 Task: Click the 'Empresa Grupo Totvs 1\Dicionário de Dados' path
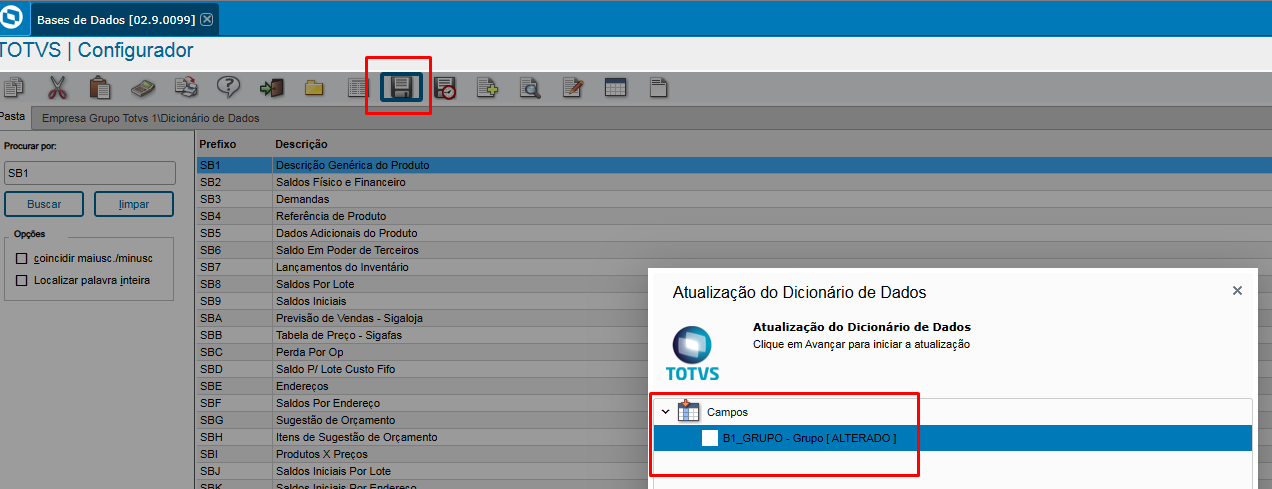click(x=151, y=118)
